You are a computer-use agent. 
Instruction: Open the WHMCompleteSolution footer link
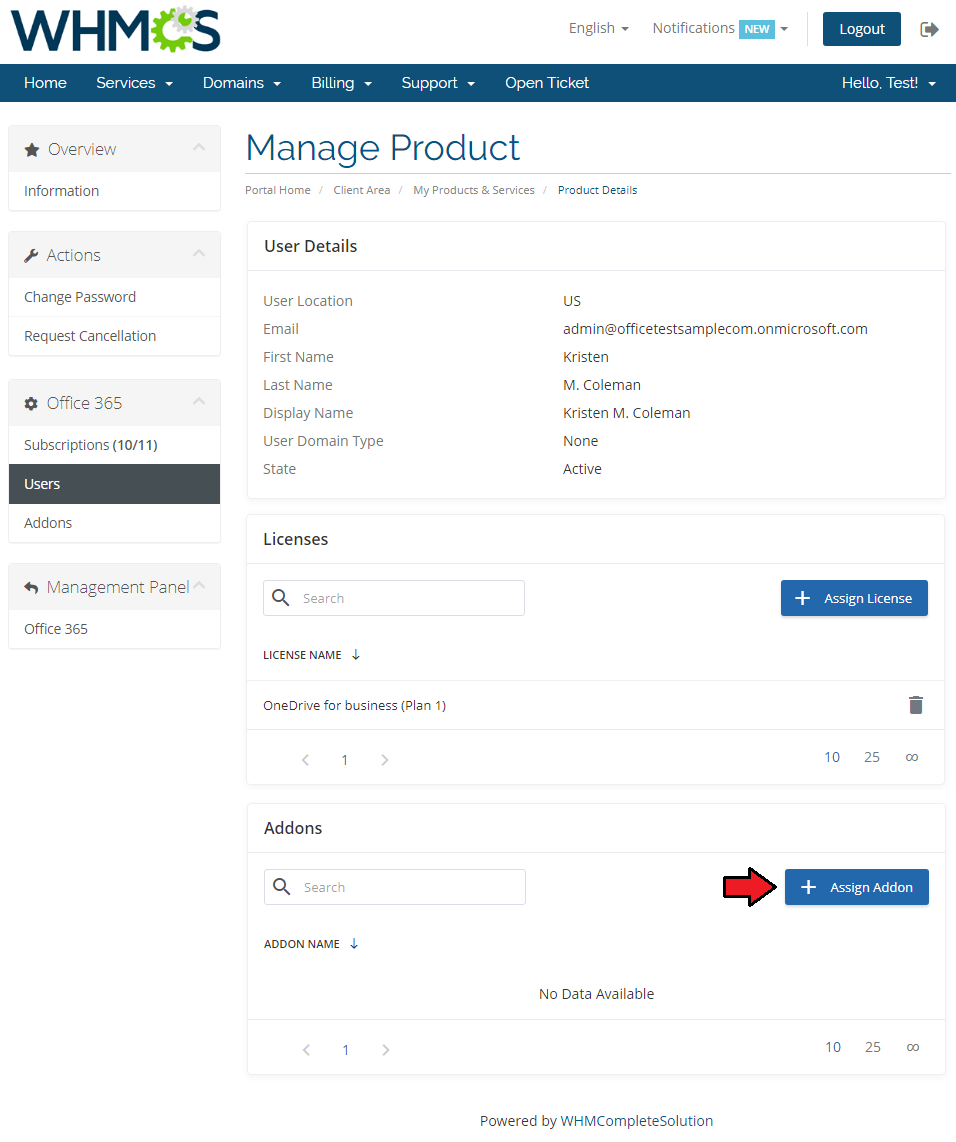pyautogui.click(x=636, y=1121)
